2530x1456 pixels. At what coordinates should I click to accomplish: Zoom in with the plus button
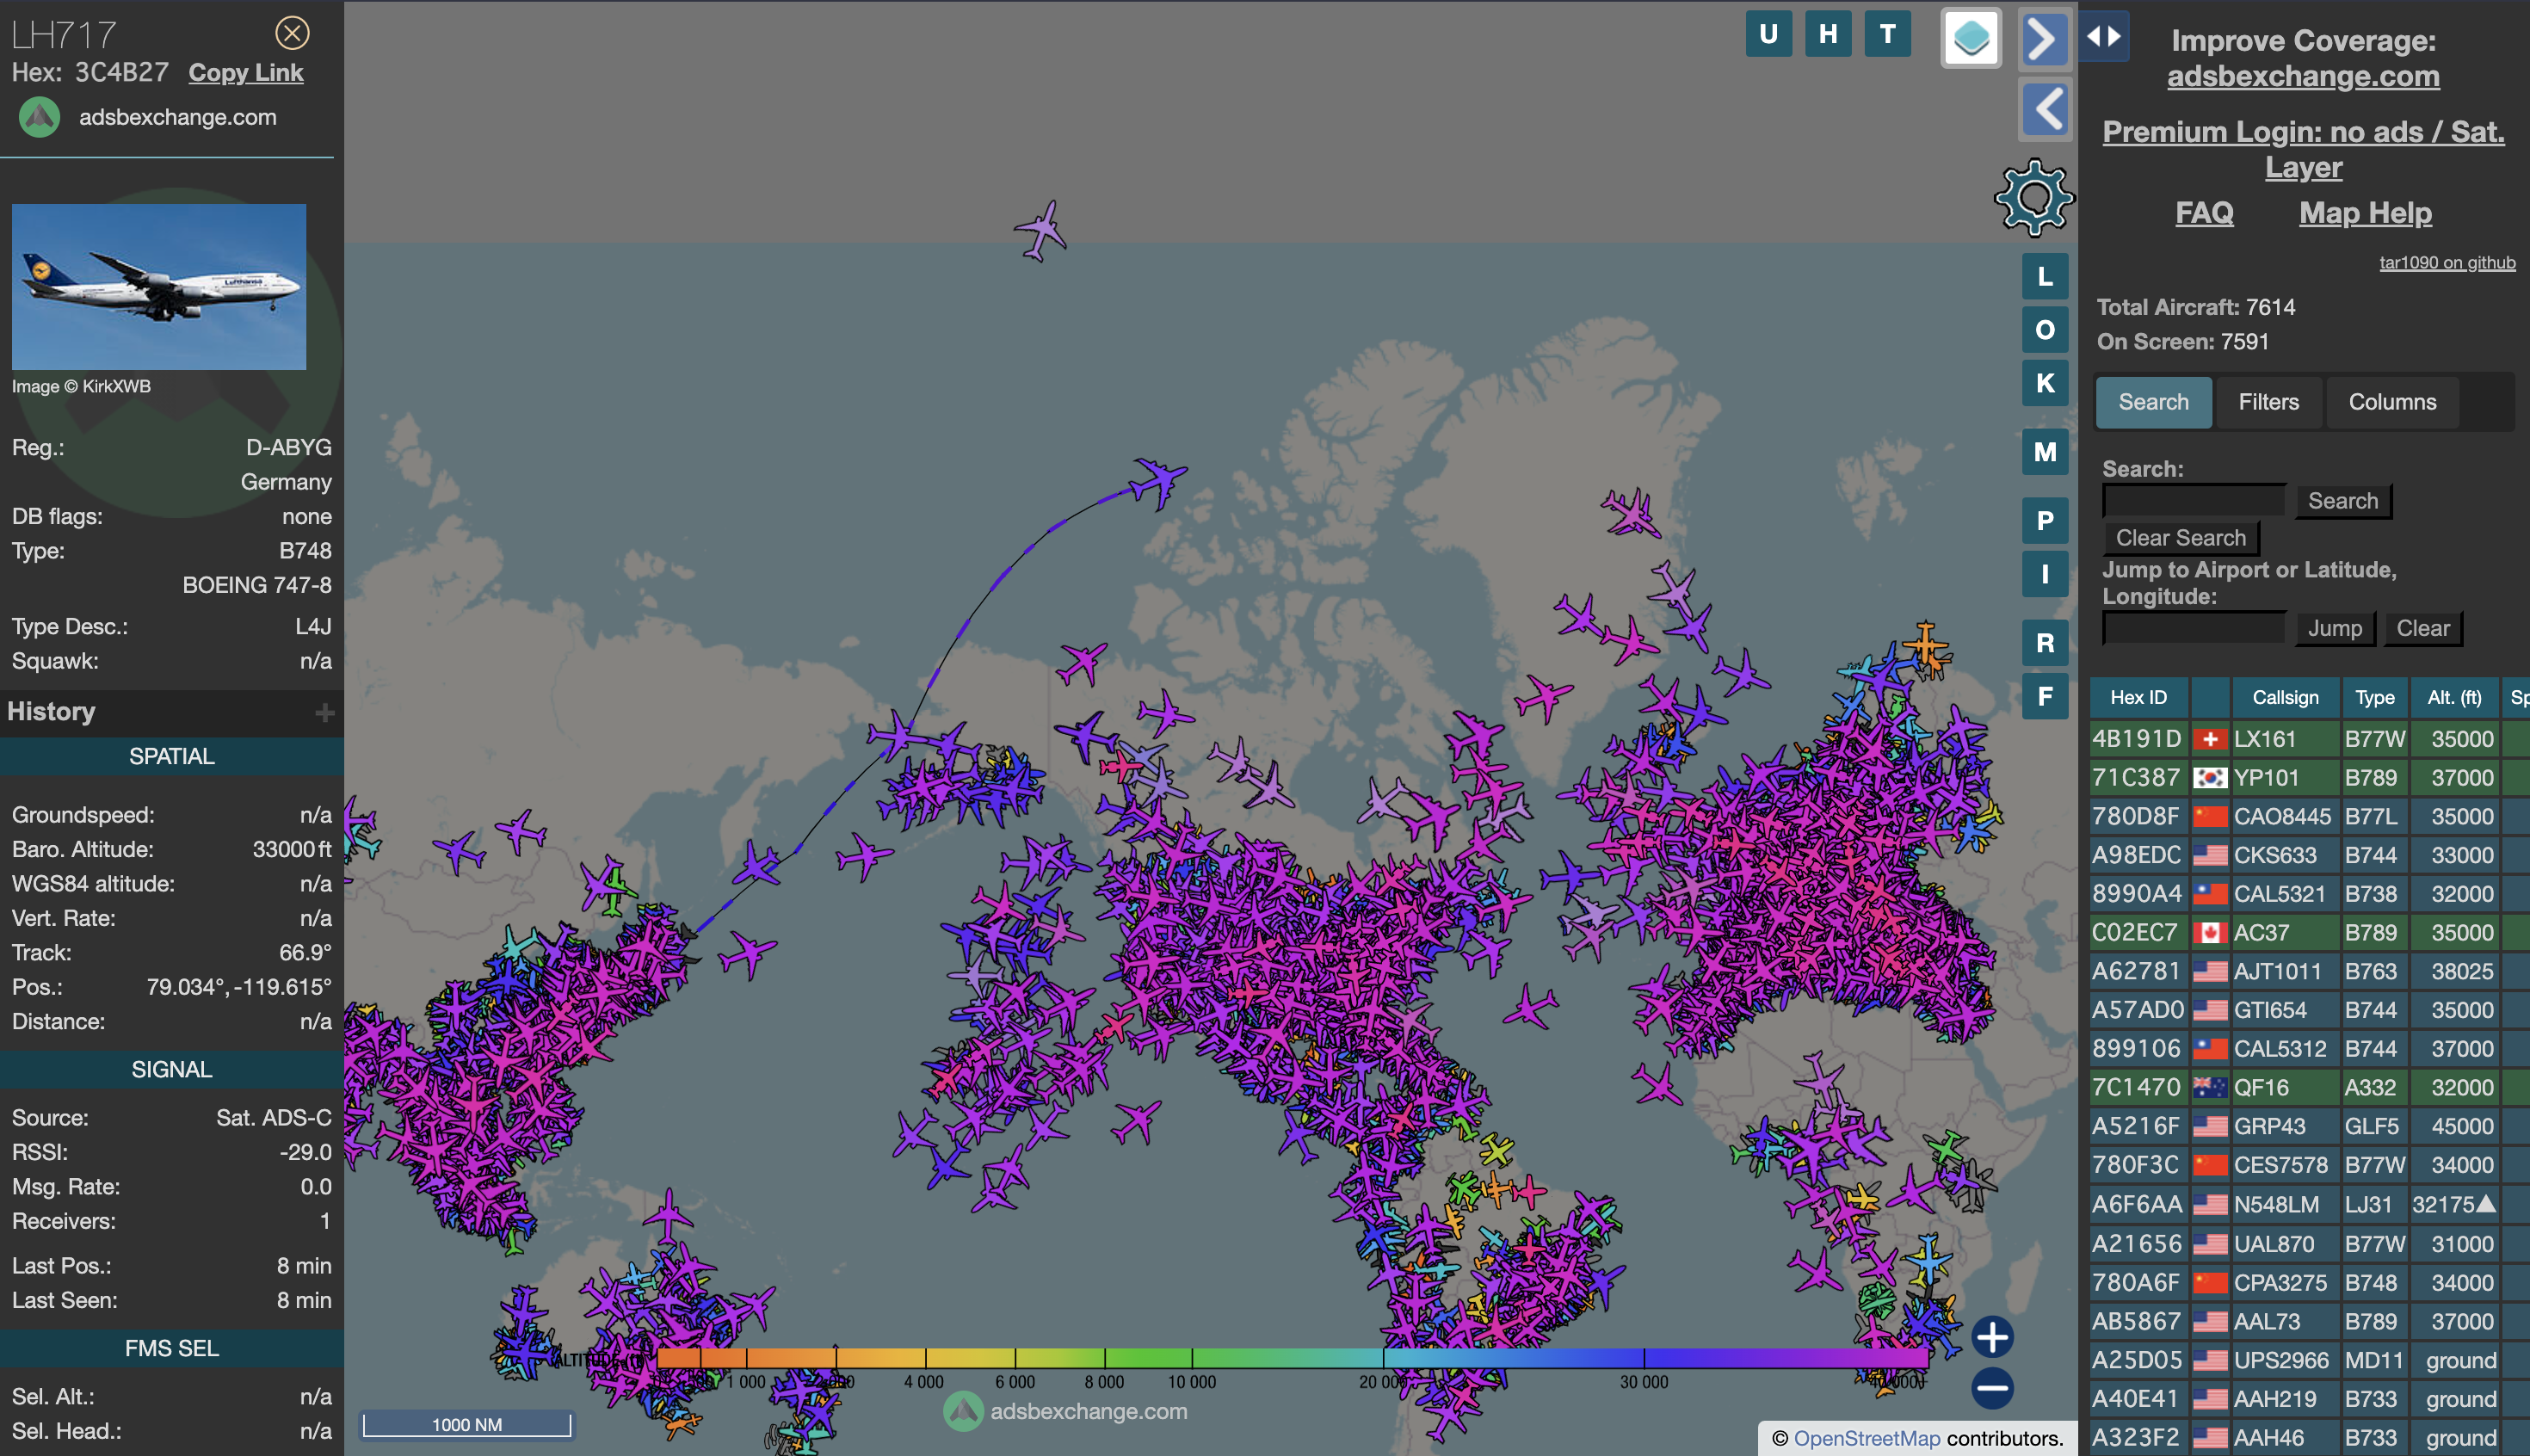click(1992, 1337)
